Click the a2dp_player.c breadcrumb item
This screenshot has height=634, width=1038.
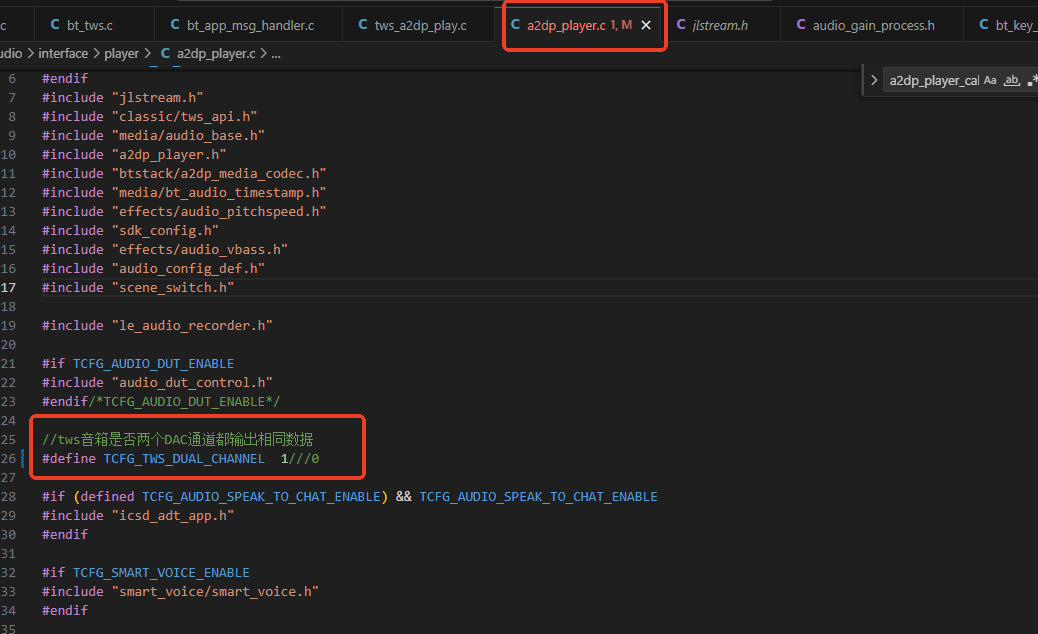coord(216,54)
